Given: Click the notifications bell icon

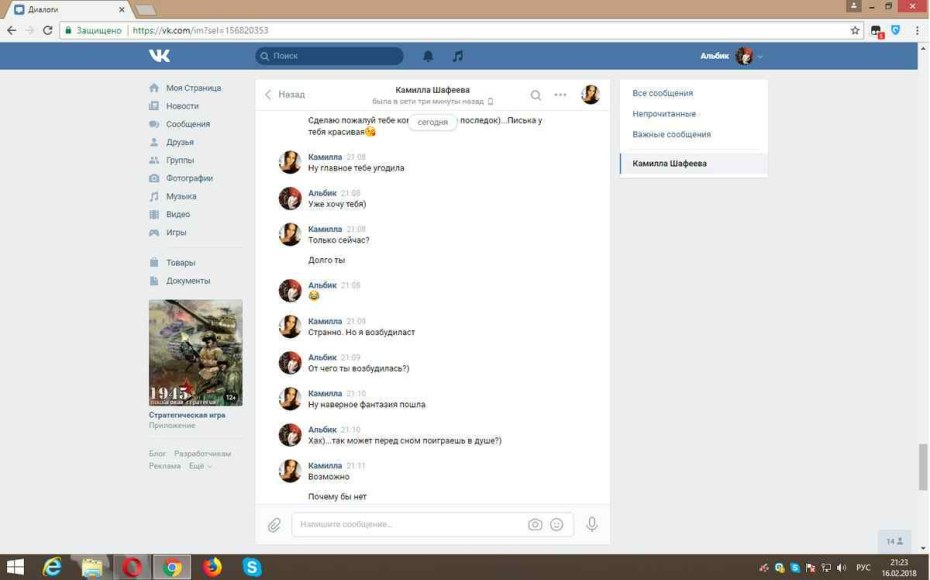Looking at the screenshot, I should click(x=427, y=57).
